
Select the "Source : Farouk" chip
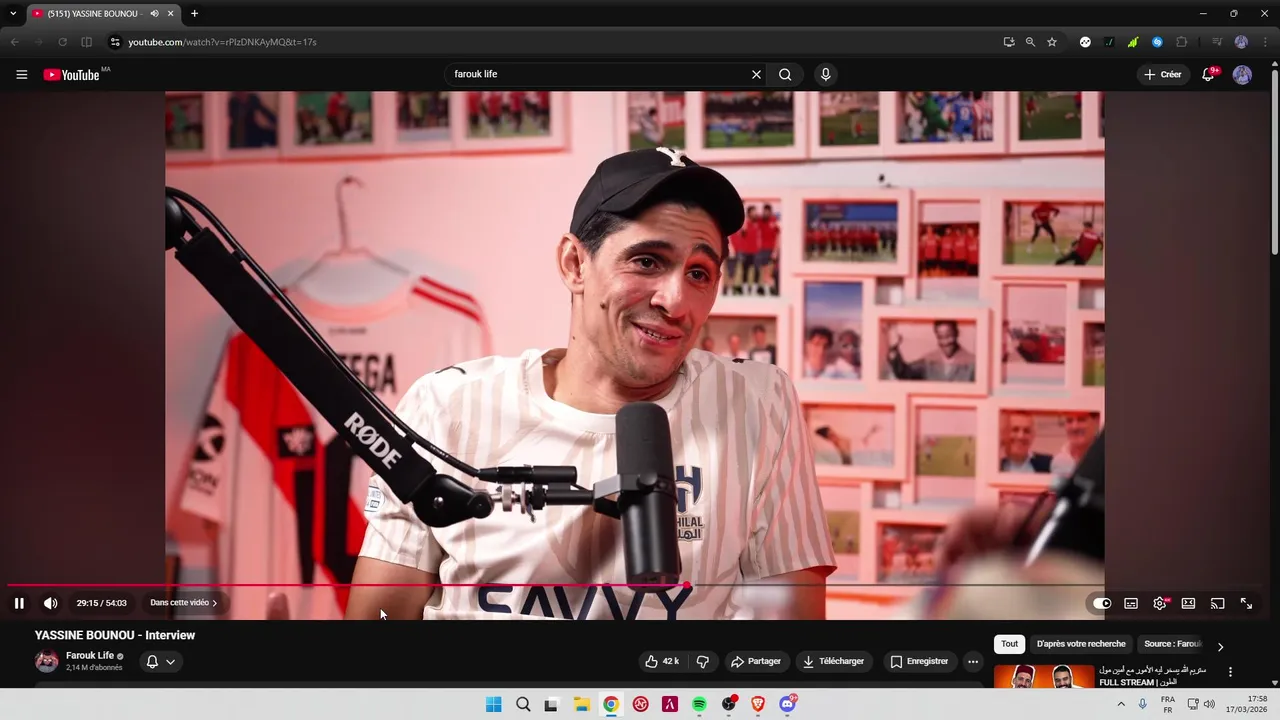point(1172,644)
